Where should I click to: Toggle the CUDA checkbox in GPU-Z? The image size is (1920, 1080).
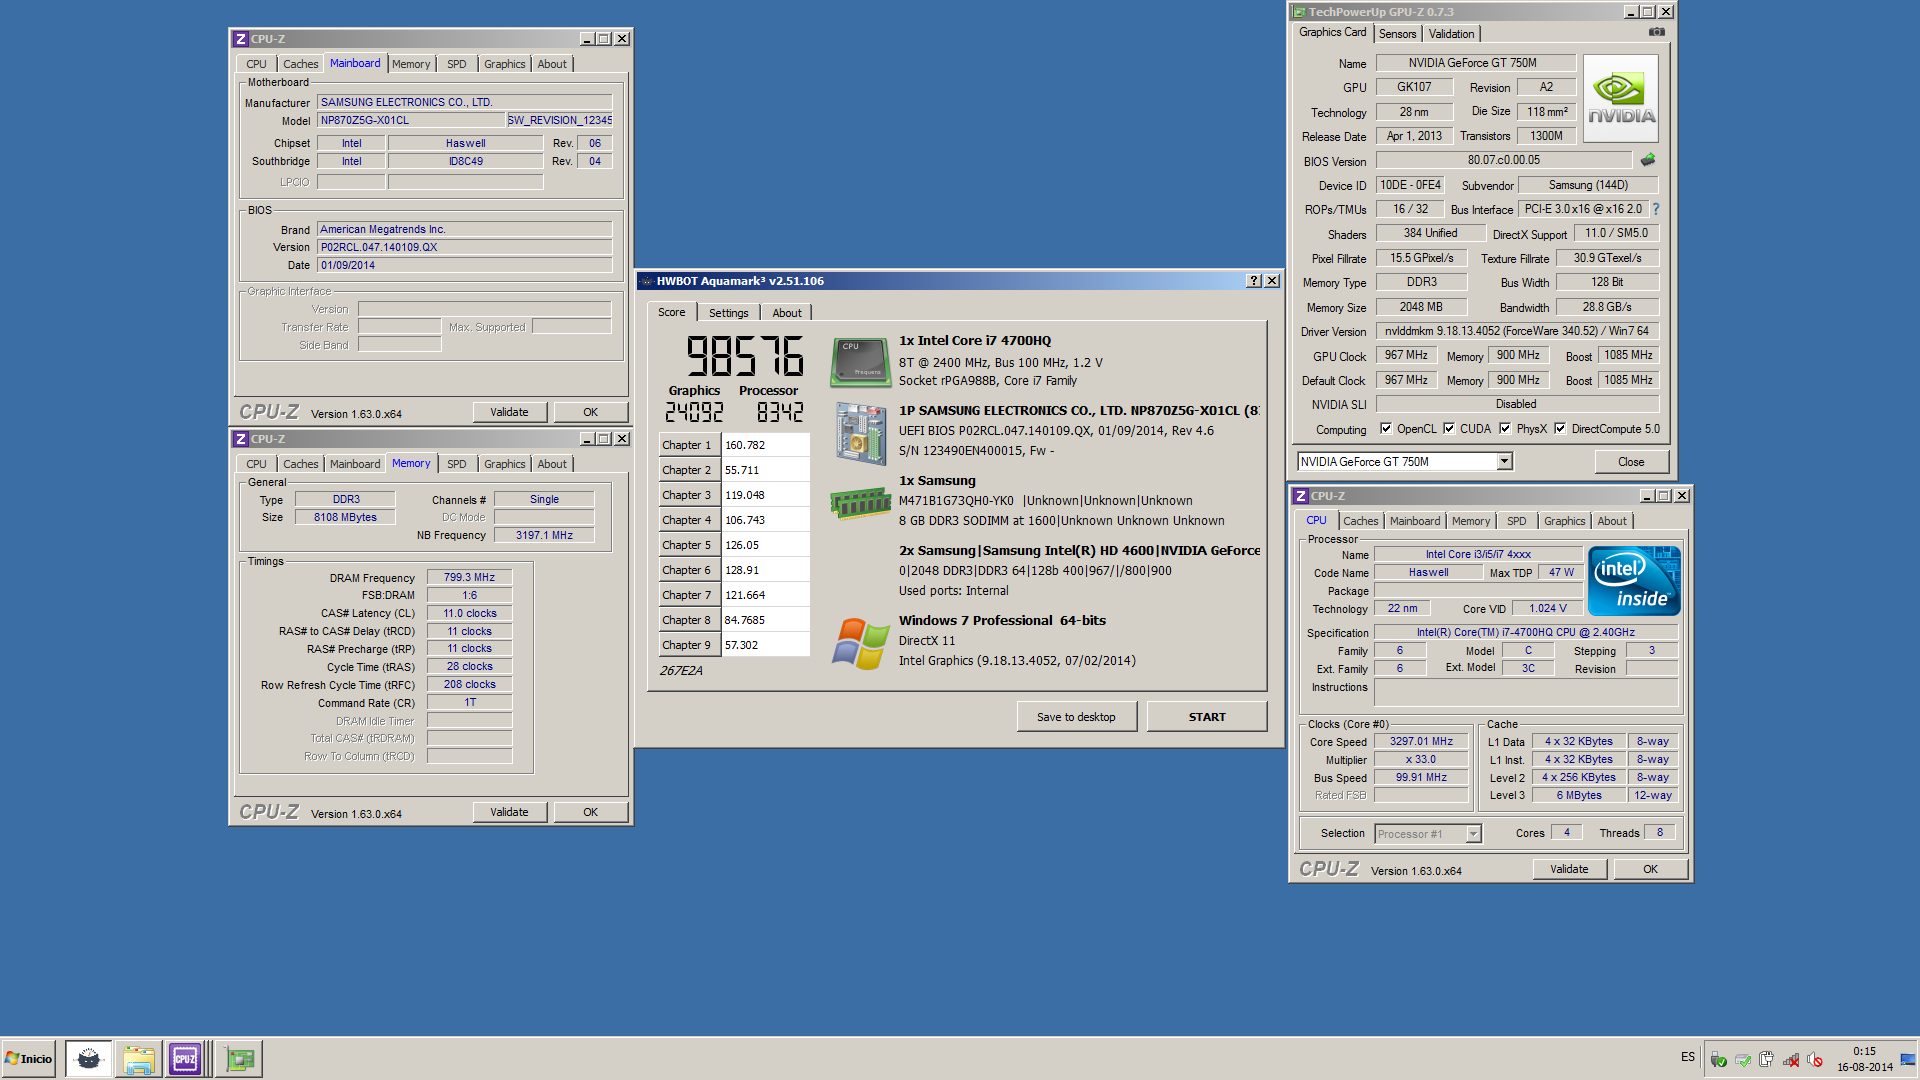tap(1449, 429)
